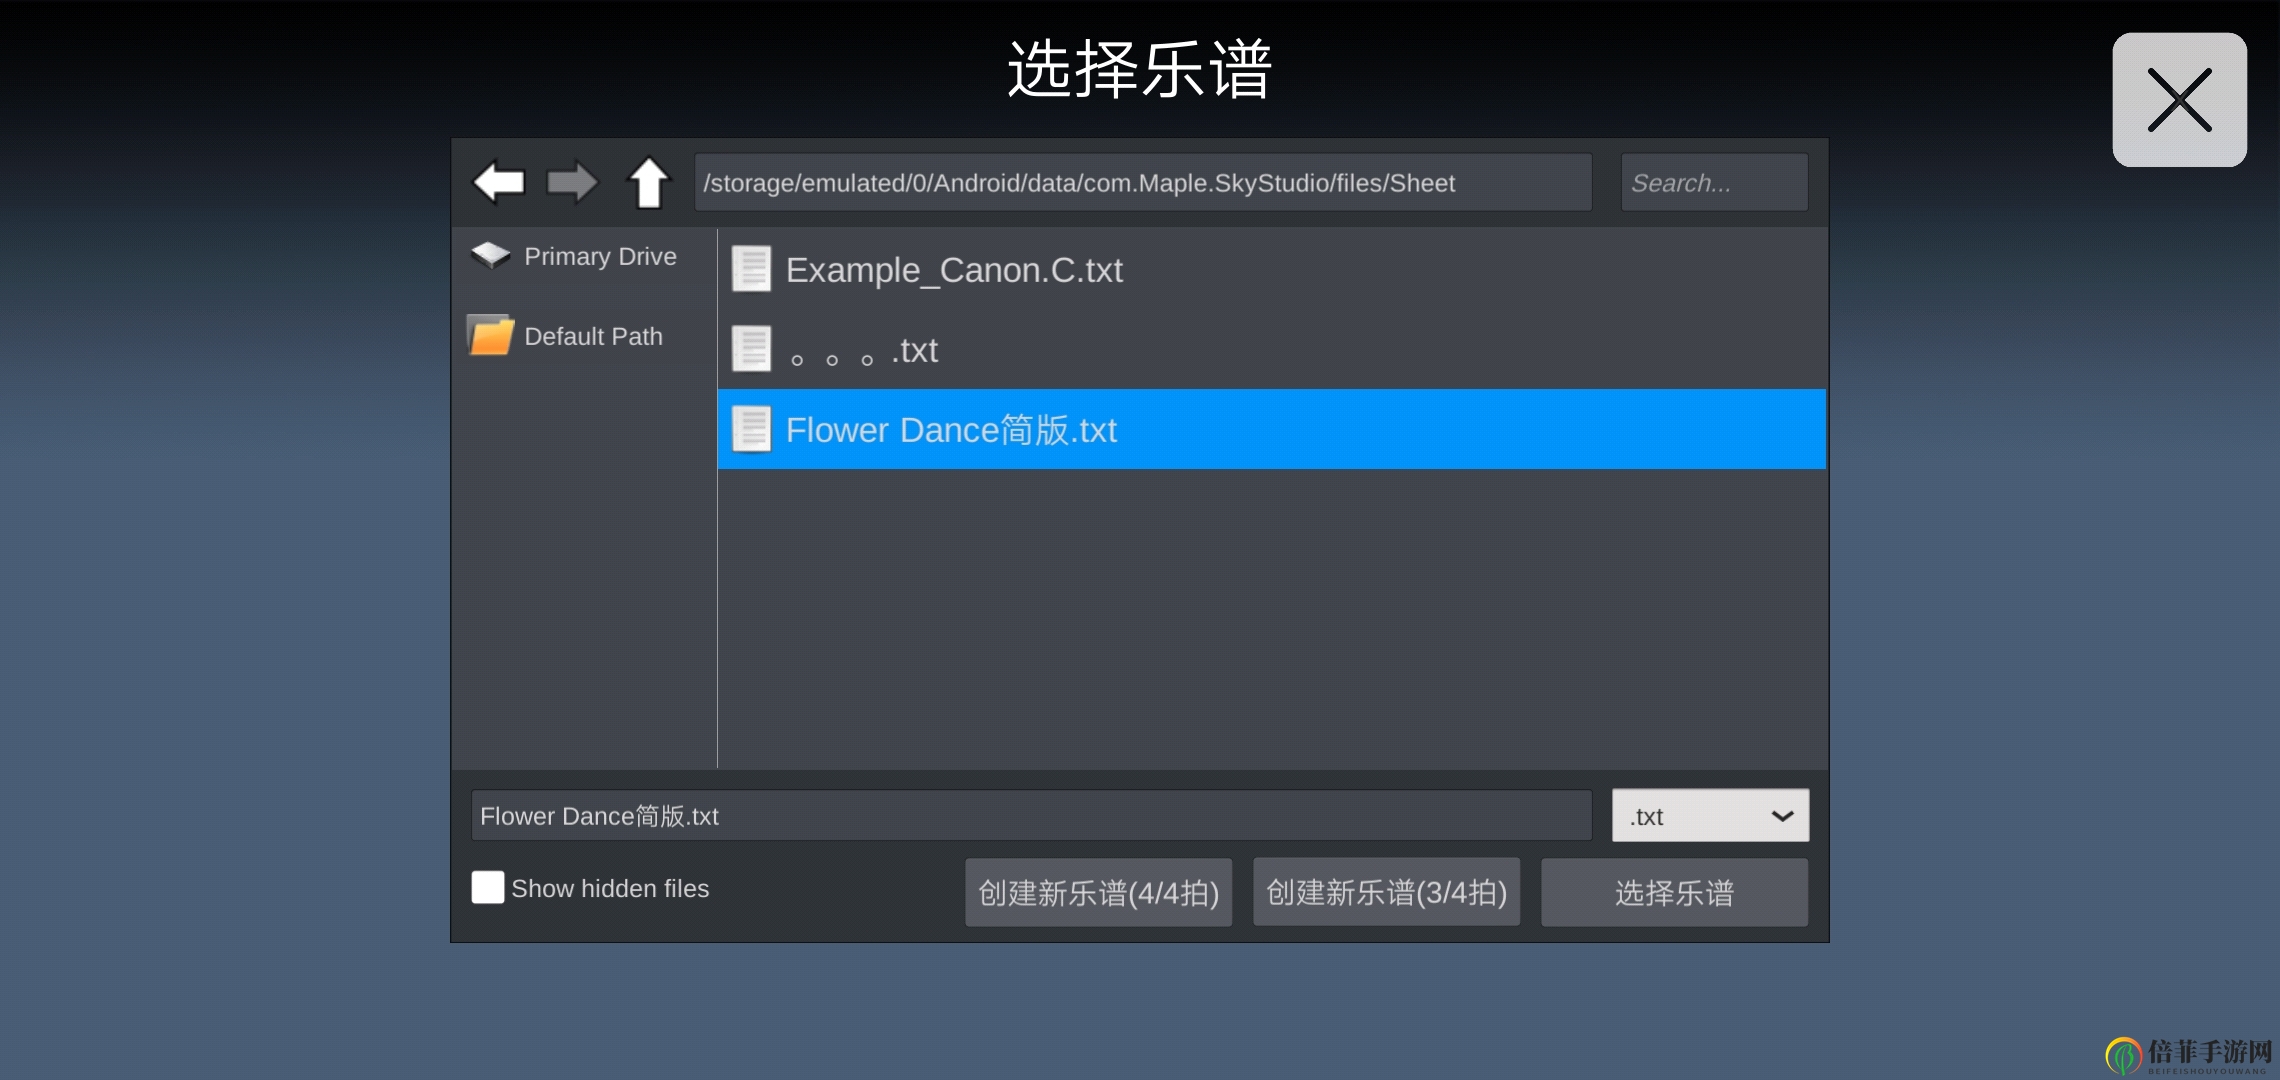Navigate up to the parent folder
The image size is (2280, 1080).
tap(648, 182)
